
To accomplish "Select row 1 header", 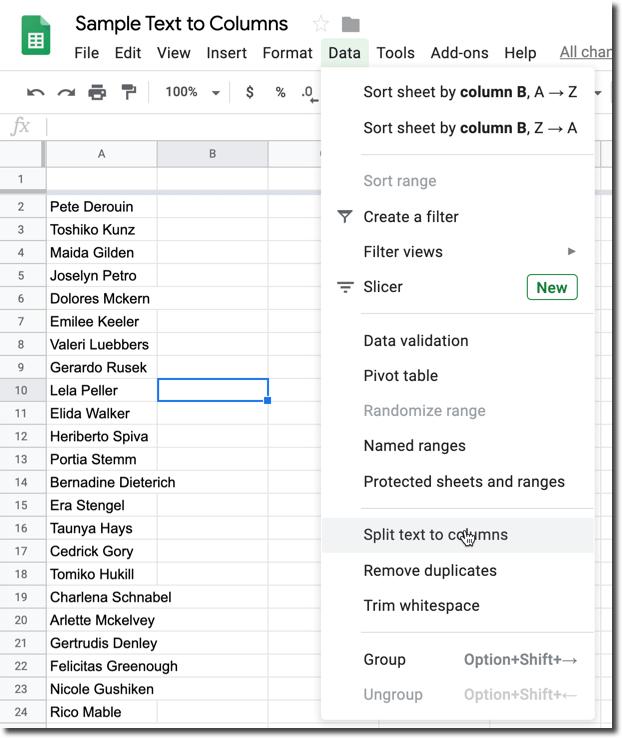I will [22, 179].
